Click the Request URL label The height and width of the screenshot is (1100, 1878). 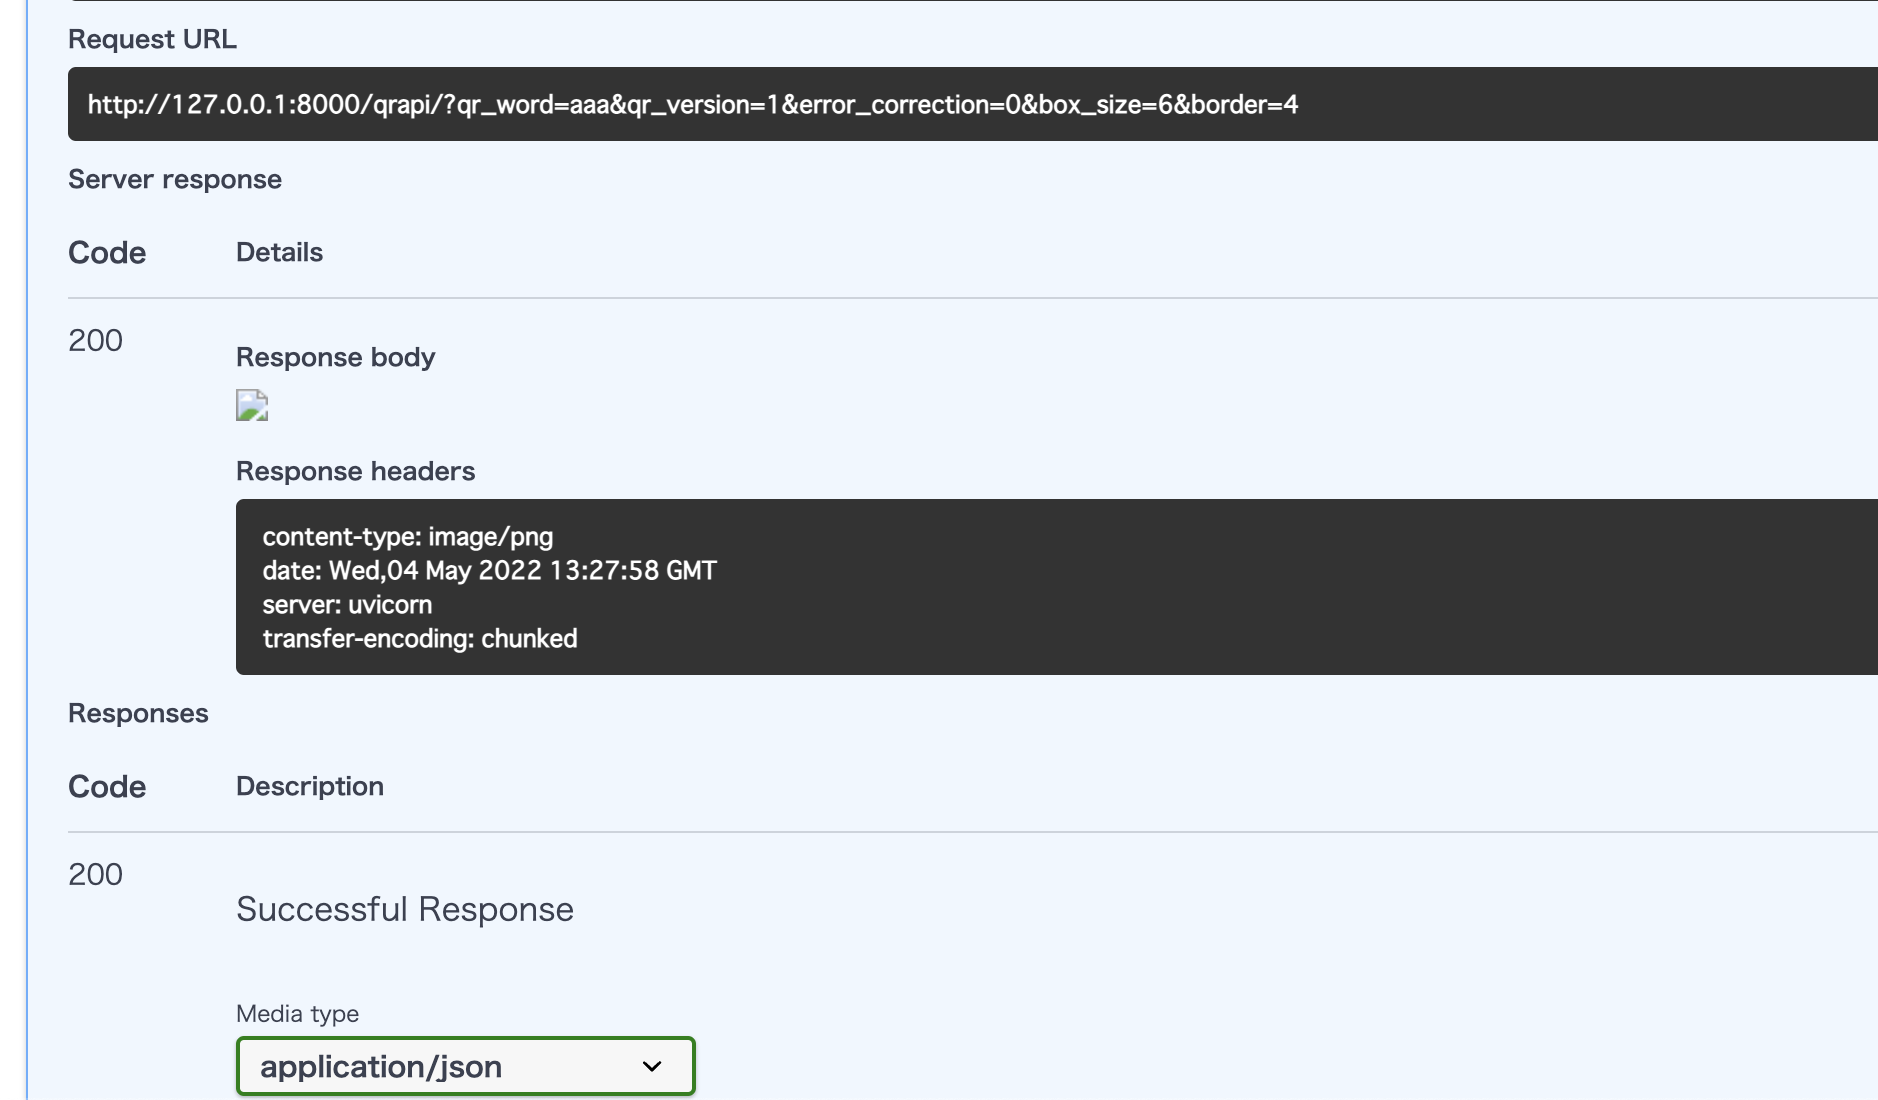pos(152,39)
